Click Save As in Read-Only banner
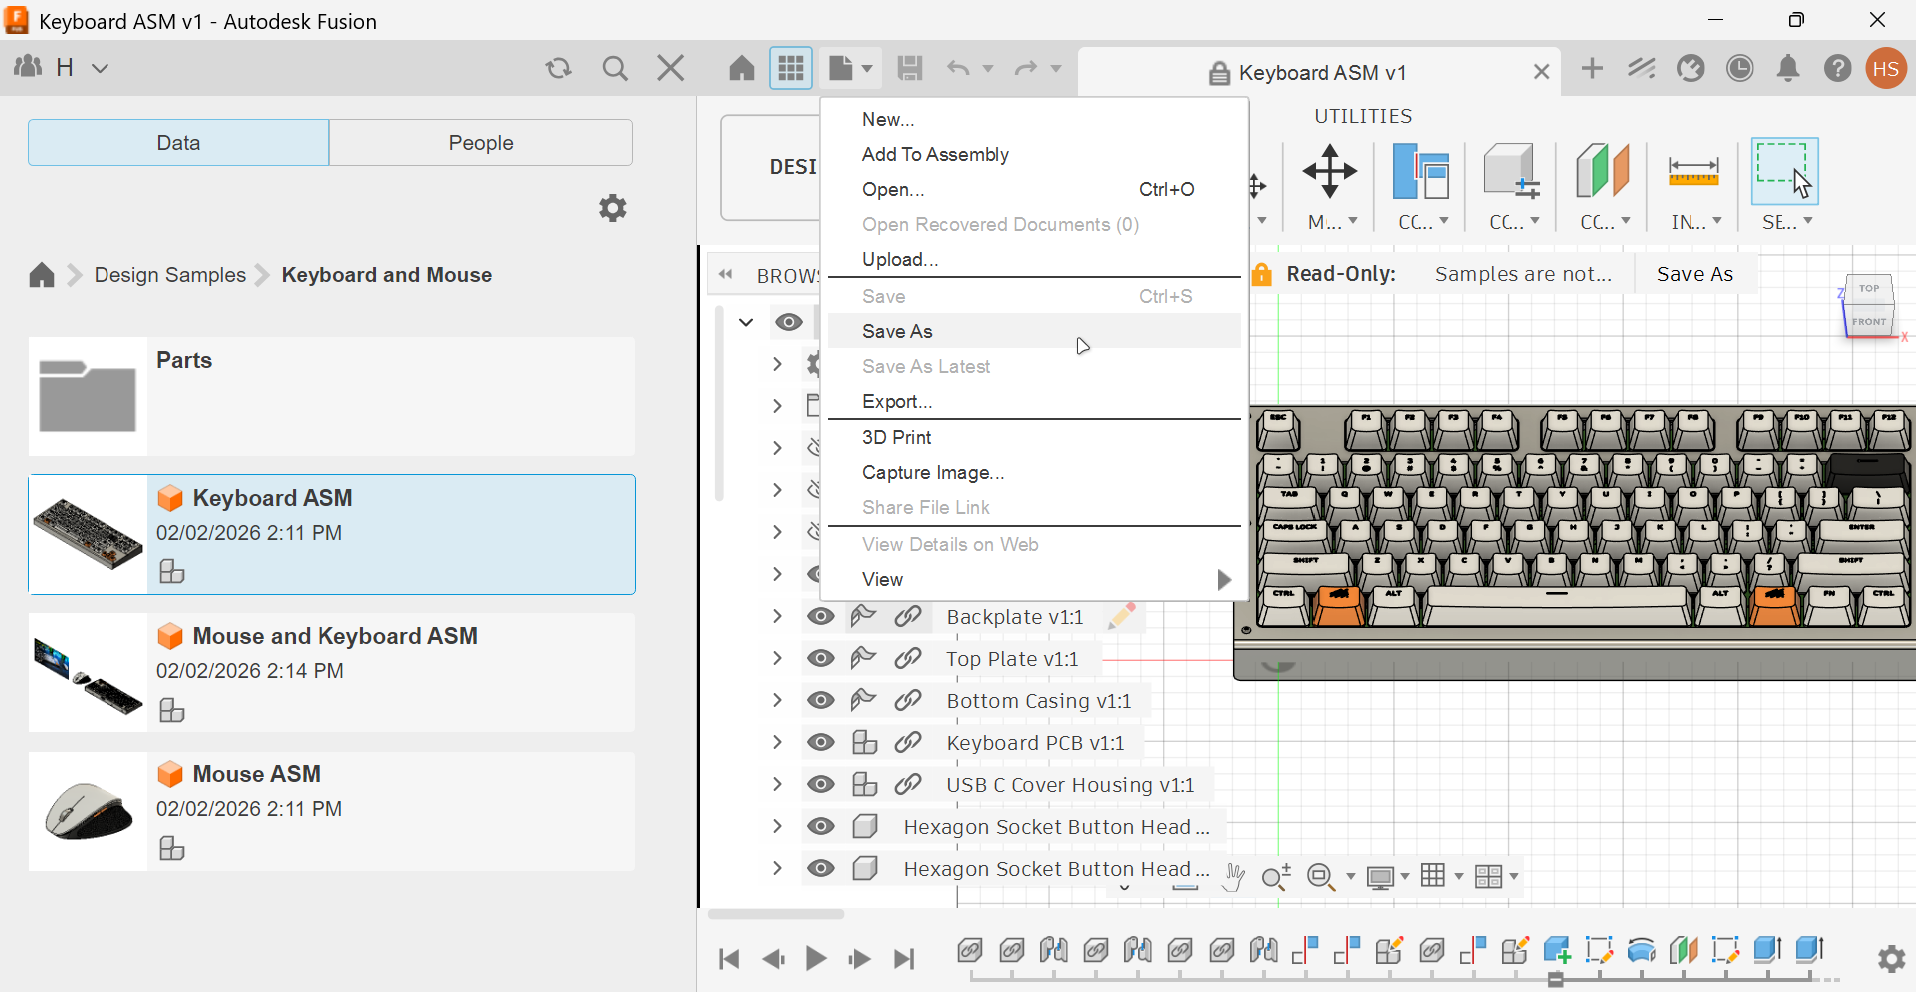This screenshot has width=1916, height=992. (1695, 274)
